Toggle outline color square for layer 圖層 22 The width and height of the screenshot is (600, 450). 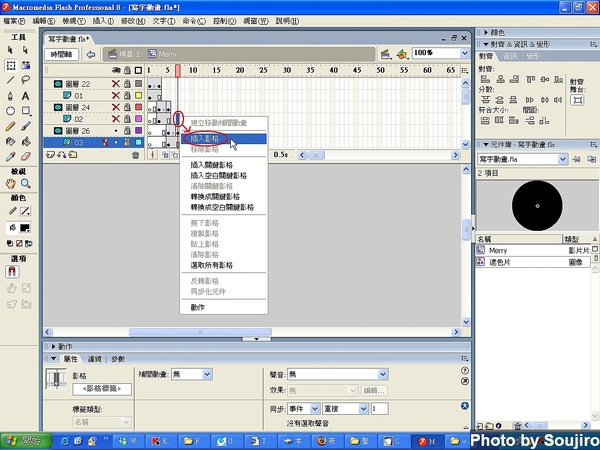pos(139,84)
